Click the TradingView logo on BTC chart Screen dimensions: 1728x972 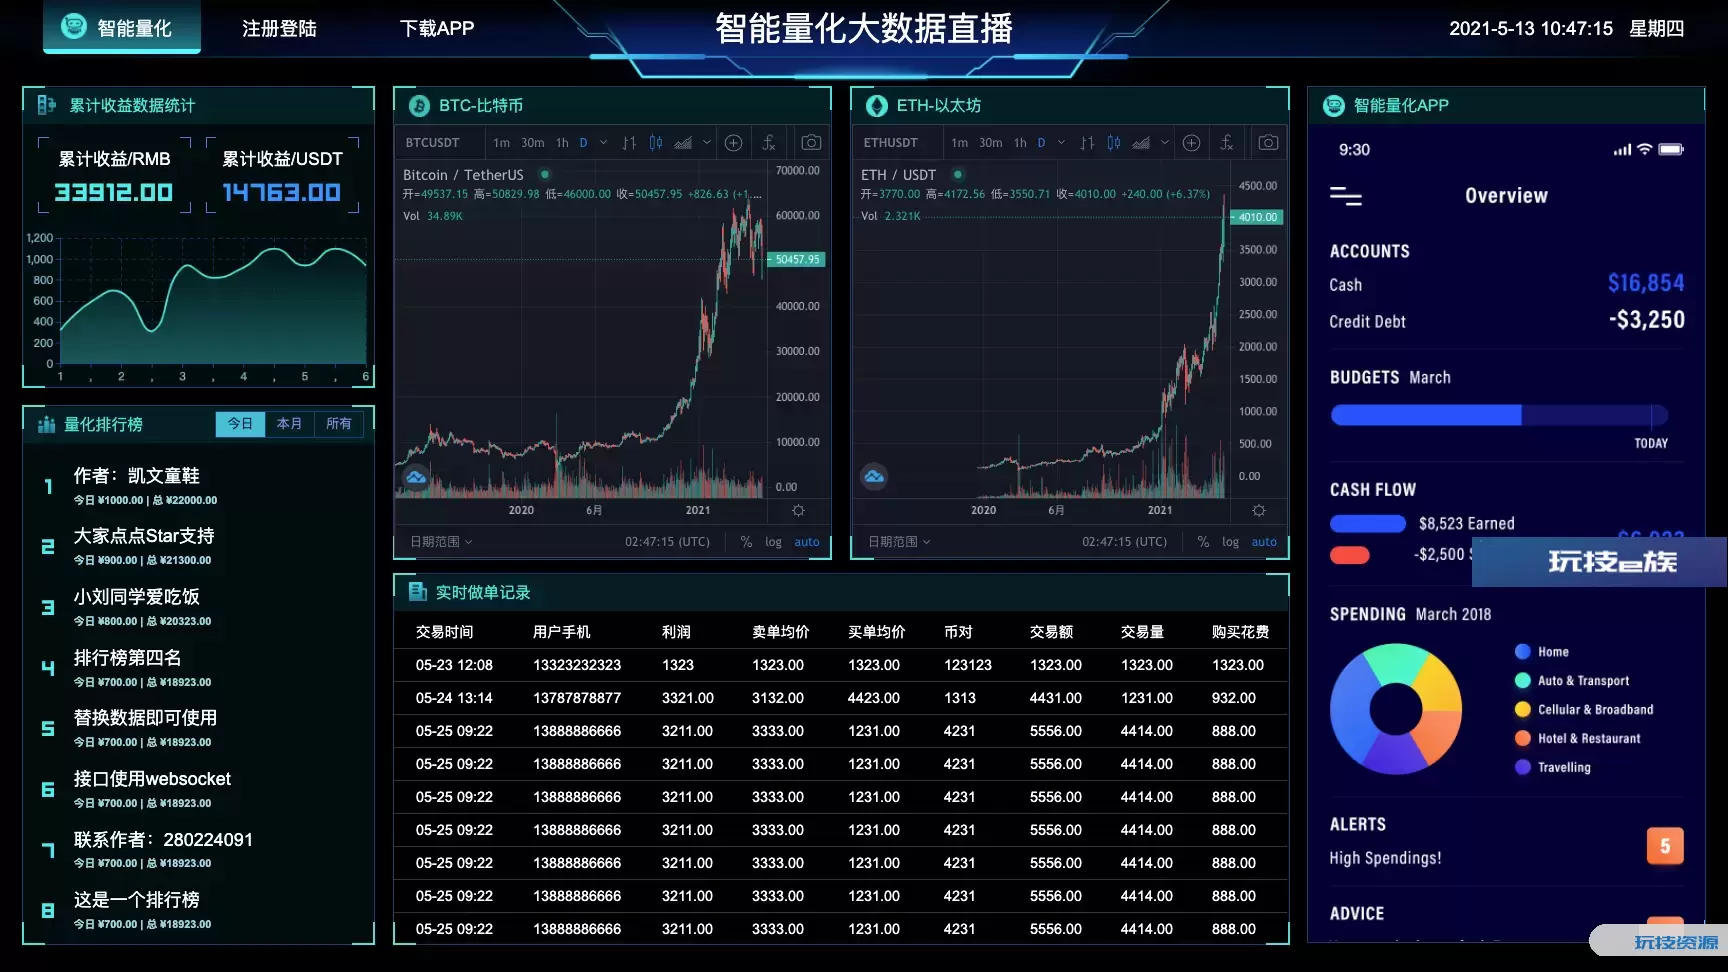click(416, 477)
